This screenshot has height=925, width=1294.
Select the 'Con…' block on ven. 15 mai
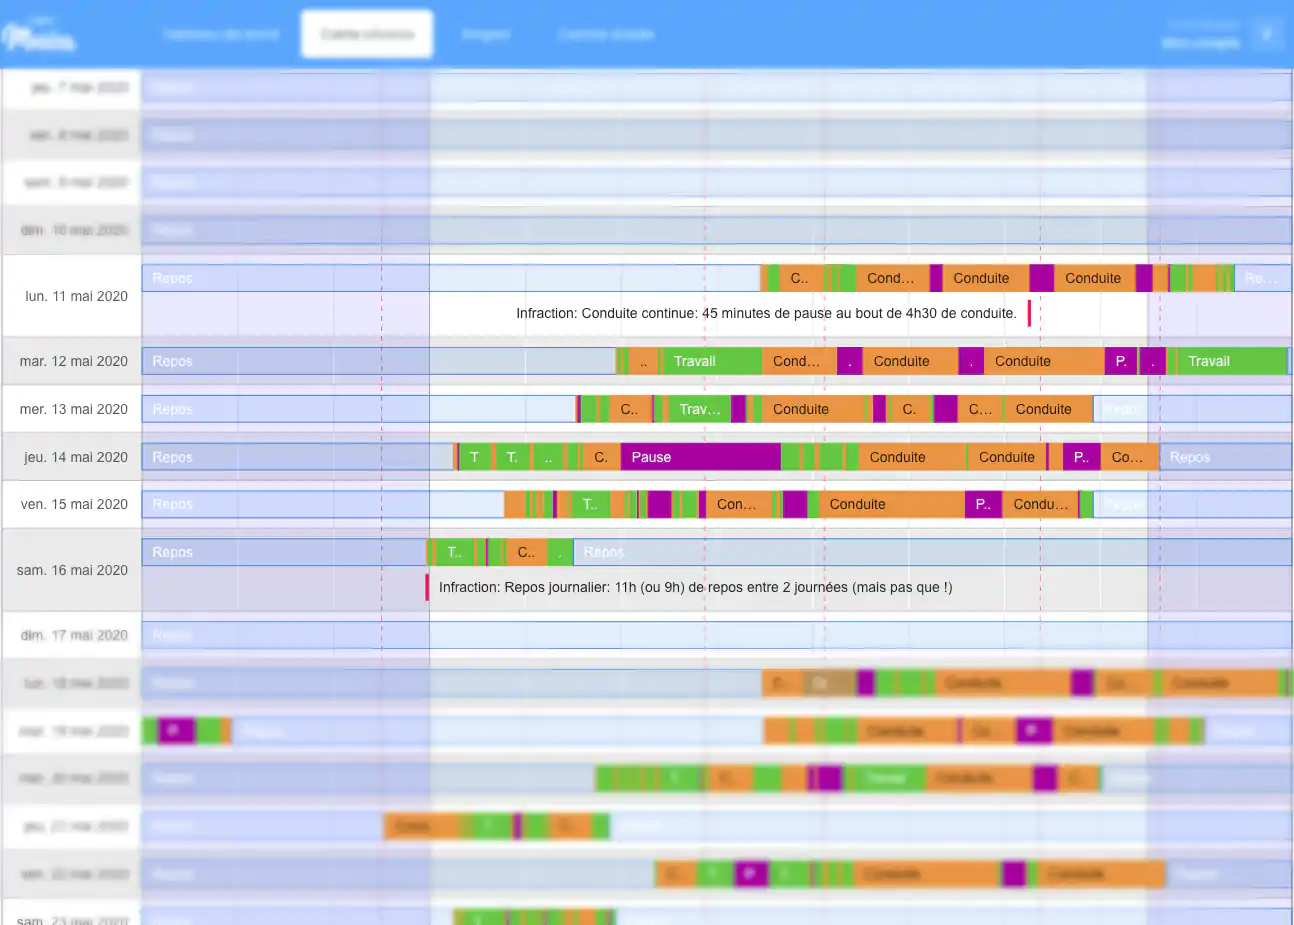tap(738, 504)
